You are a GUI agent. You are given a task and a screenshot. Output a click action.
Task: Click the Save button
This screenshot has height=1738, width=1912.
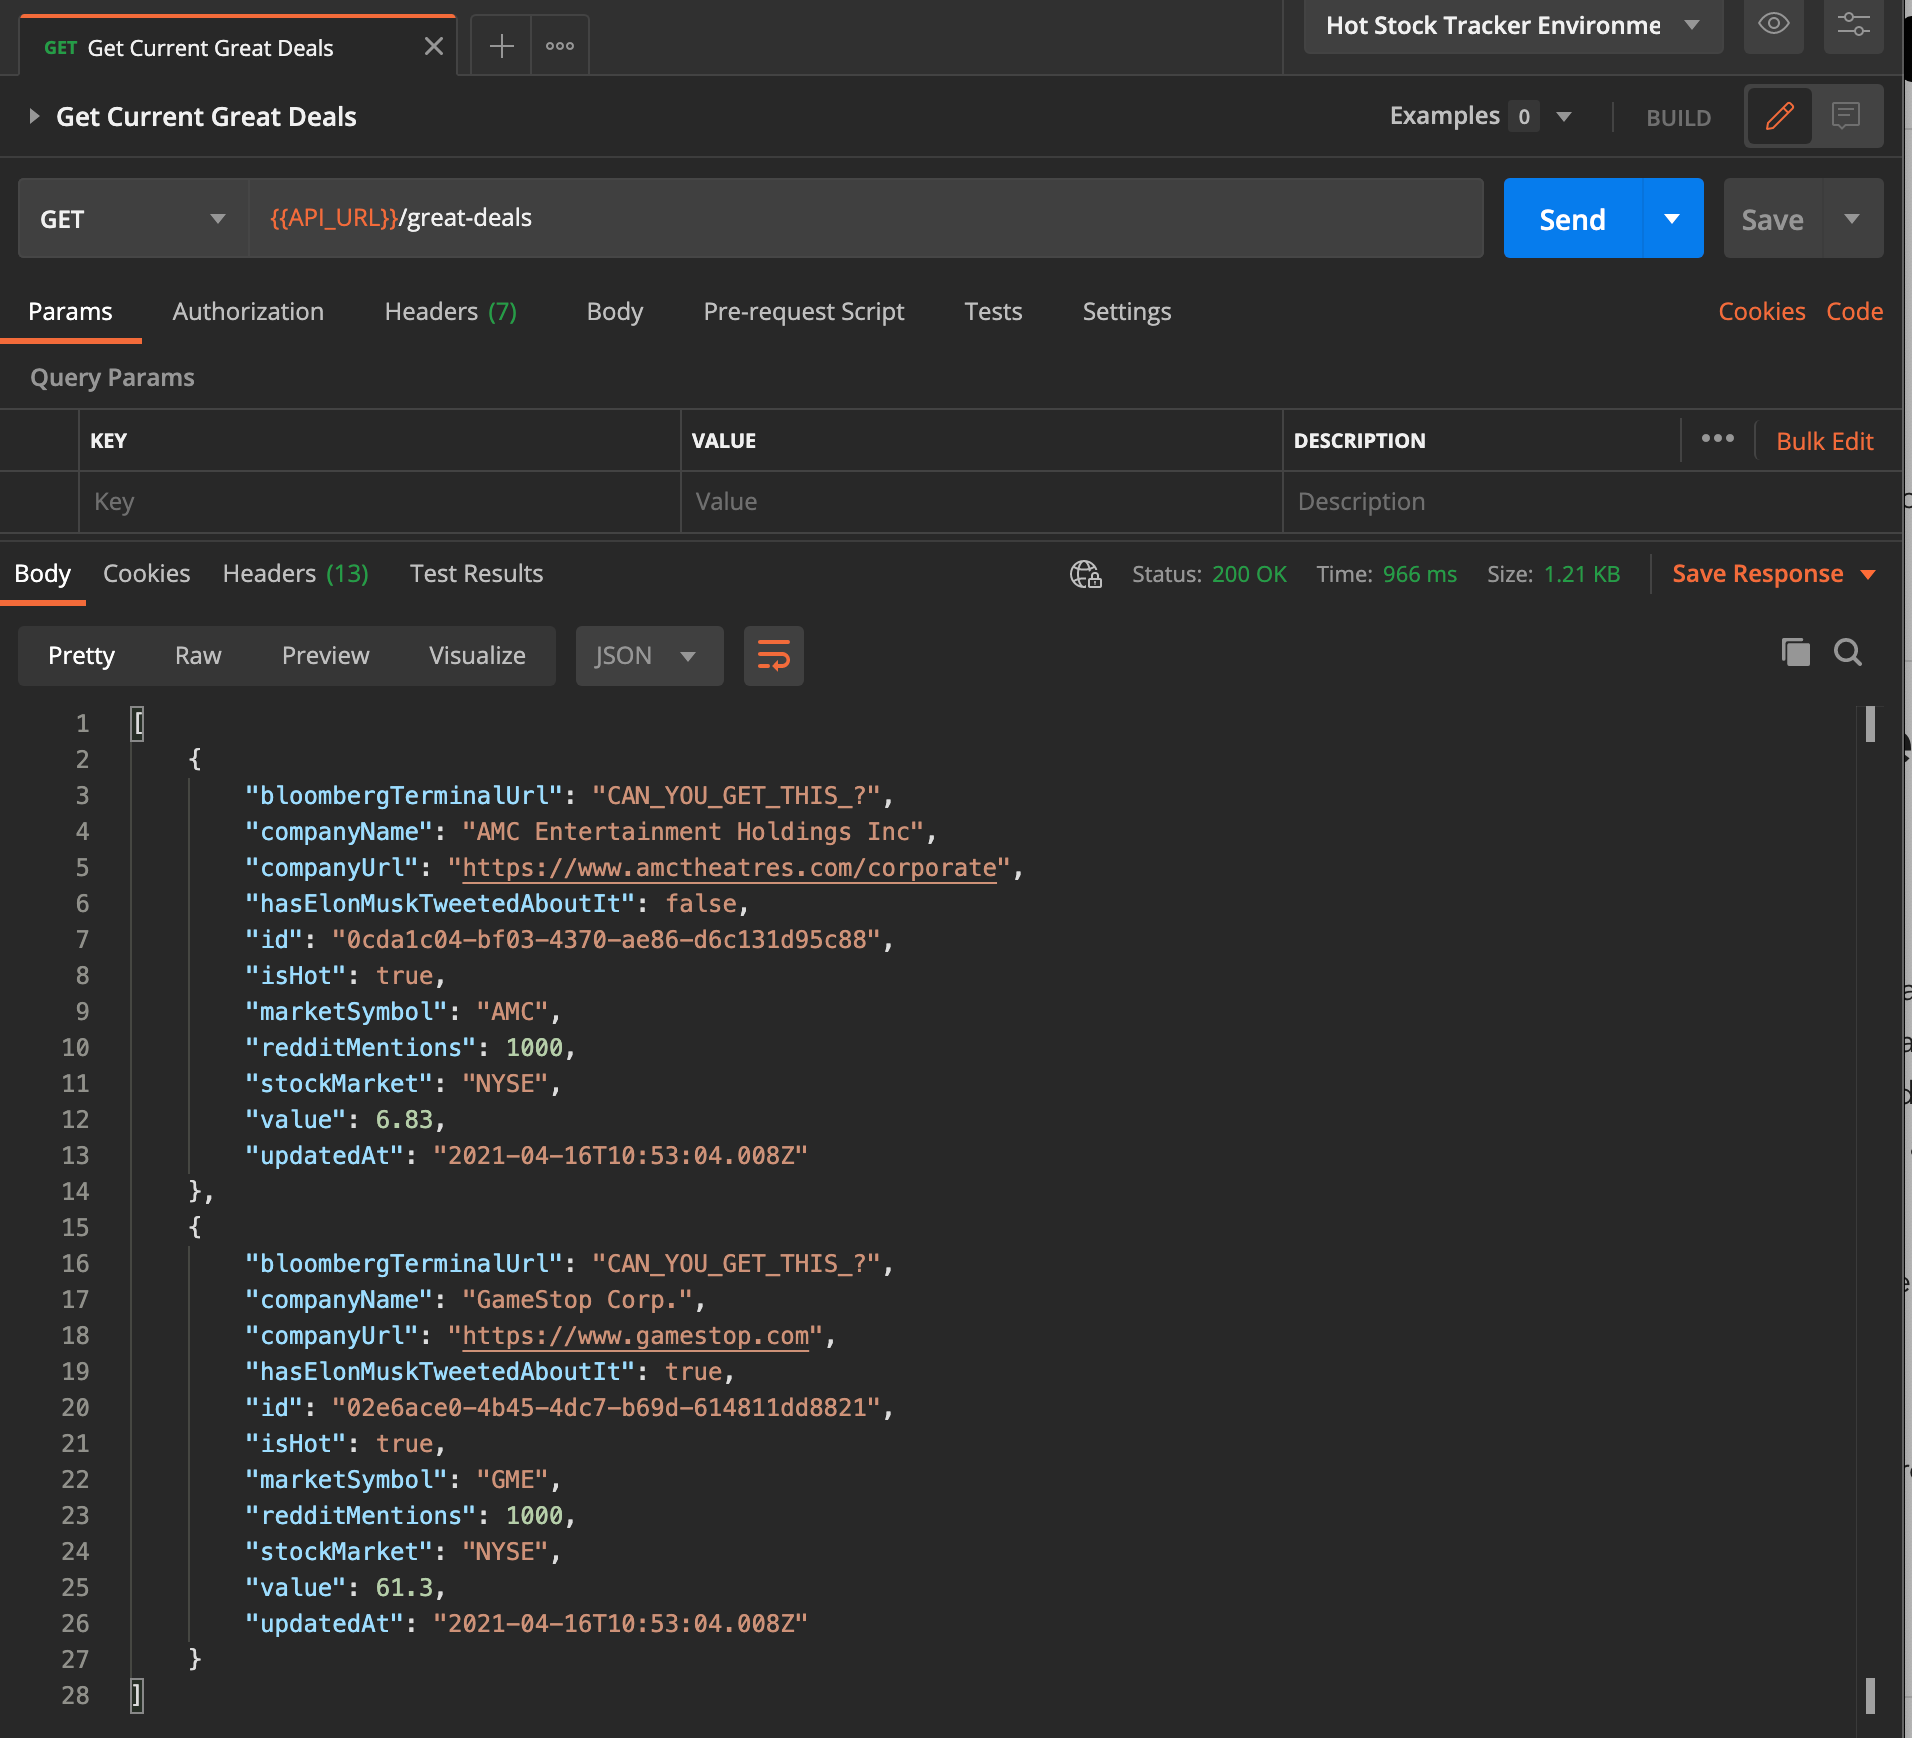pos(1773,219)
